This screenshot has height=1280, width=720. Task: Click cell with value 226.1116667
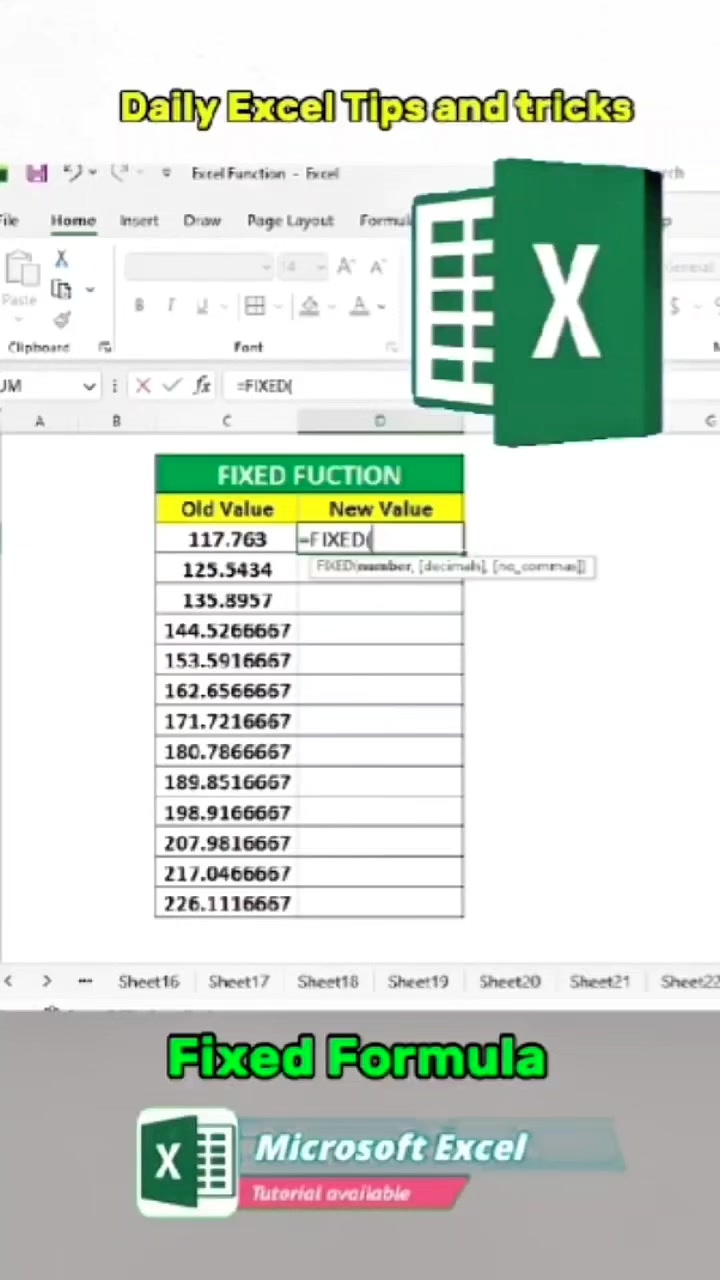(x=227, y=904)
